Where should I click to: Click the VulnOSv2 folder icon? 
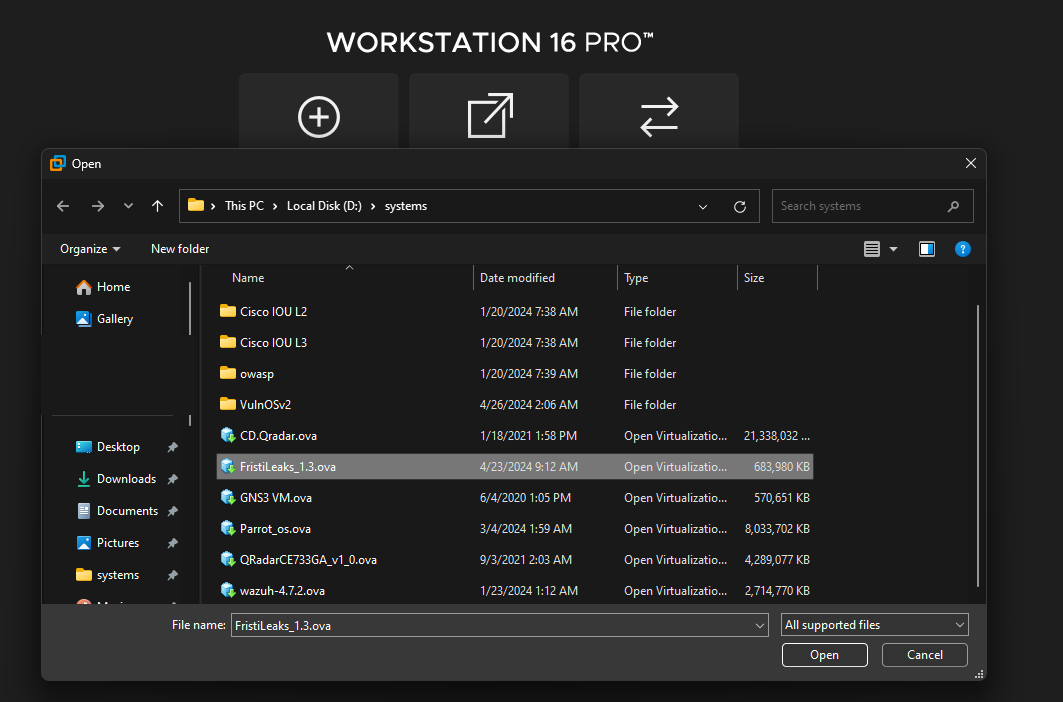(x=228, y=404)
